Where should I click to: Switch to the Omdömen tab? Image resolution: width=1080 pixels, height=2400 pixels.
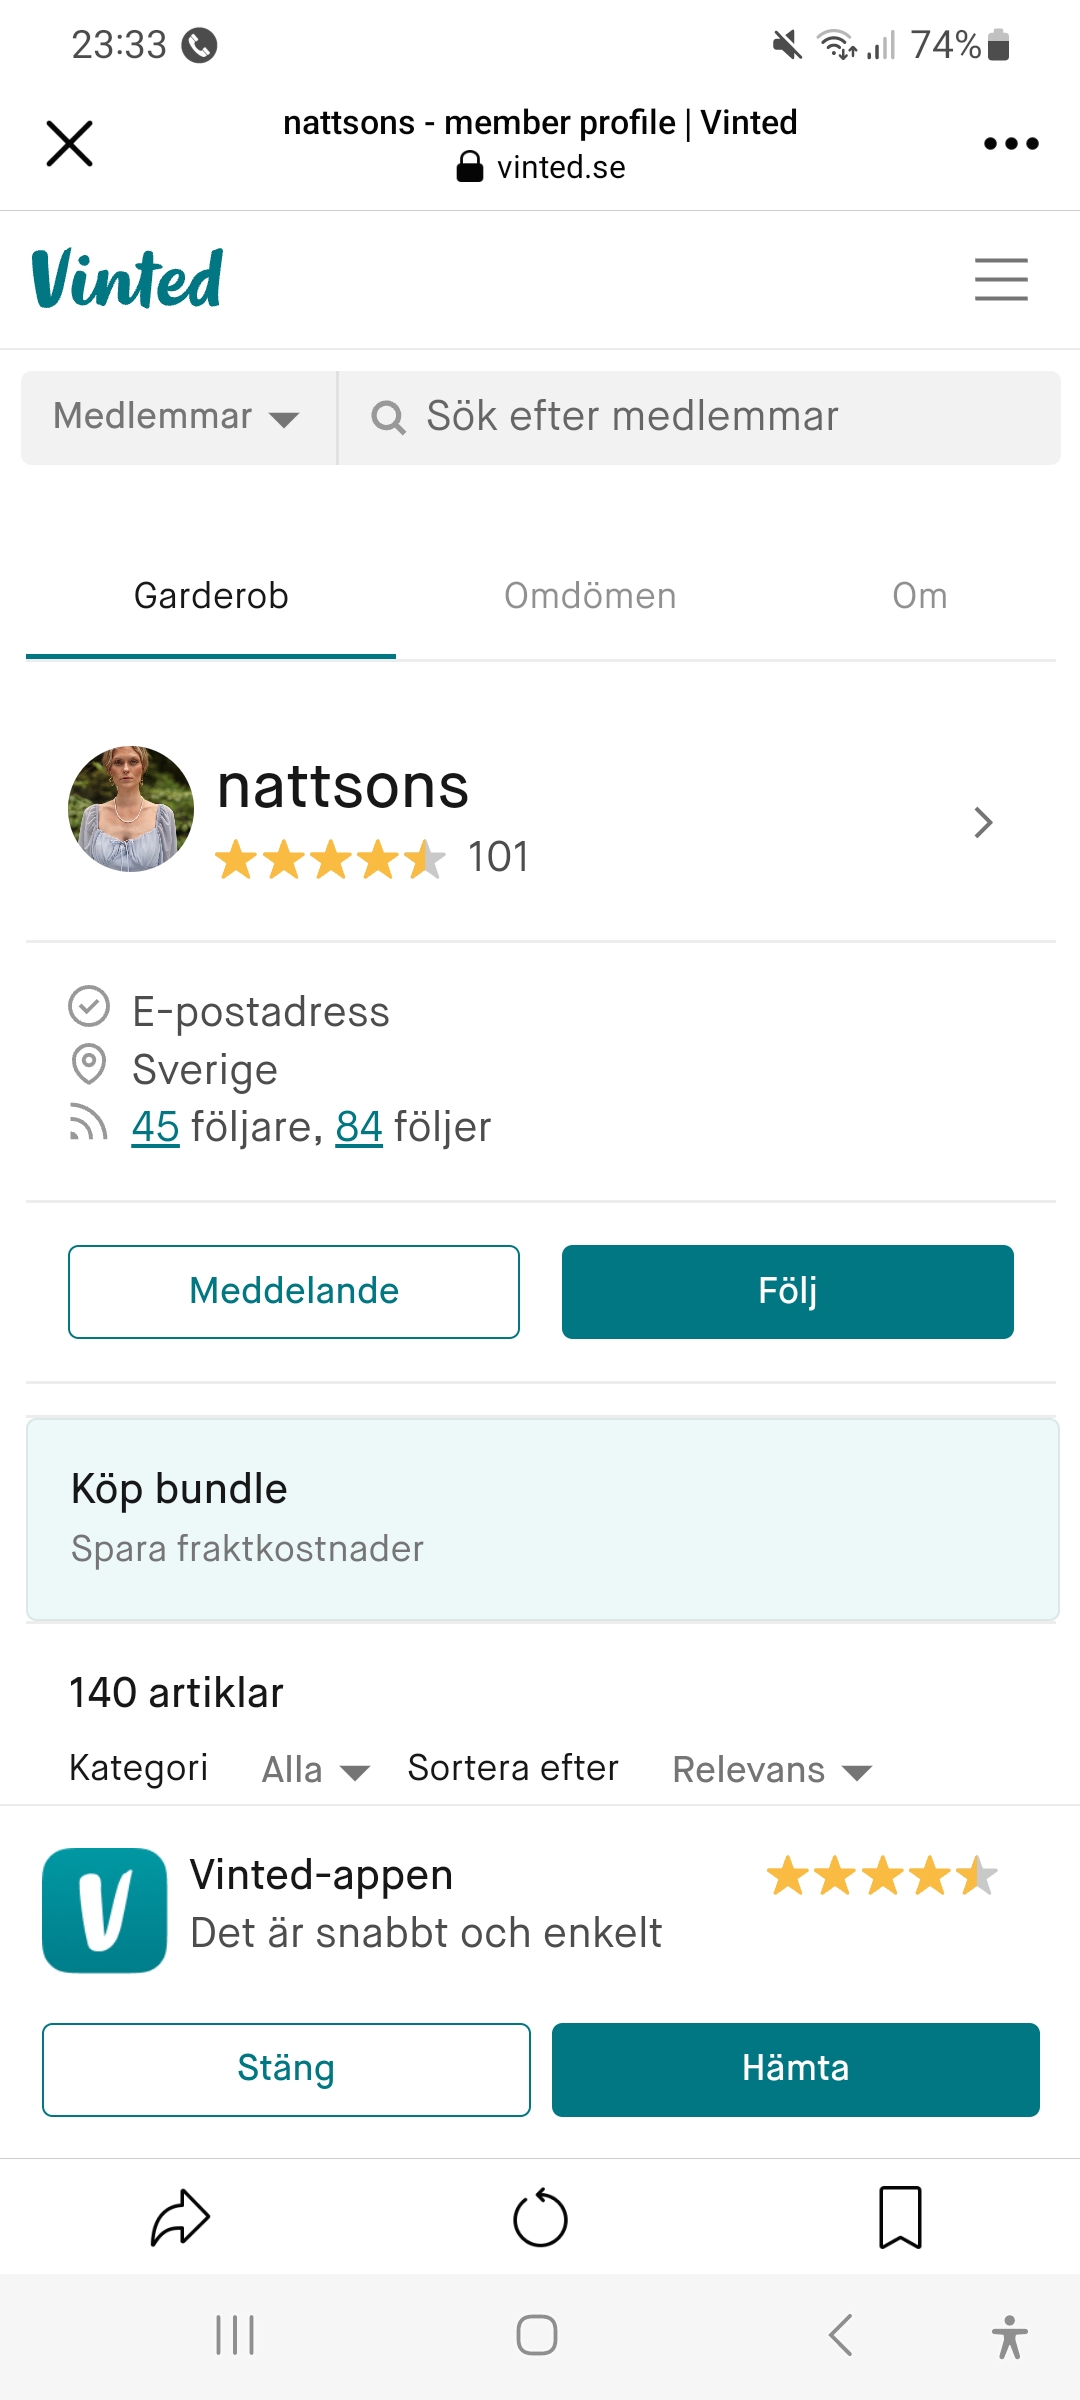point(590,596)
